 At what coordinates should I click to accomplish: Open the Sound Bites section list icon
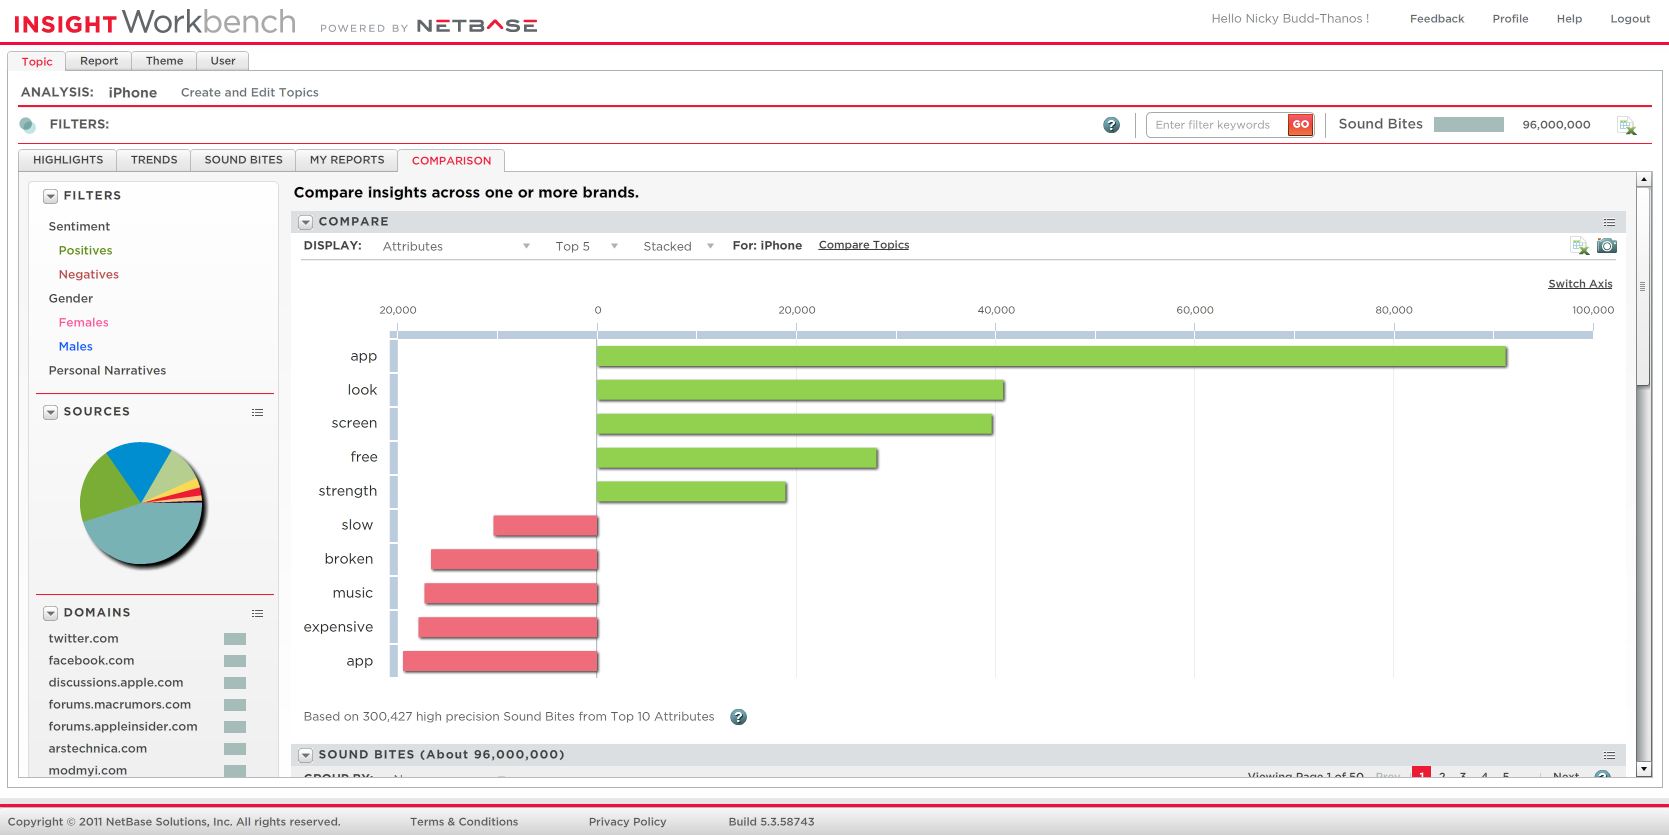tap(1609, 755)
